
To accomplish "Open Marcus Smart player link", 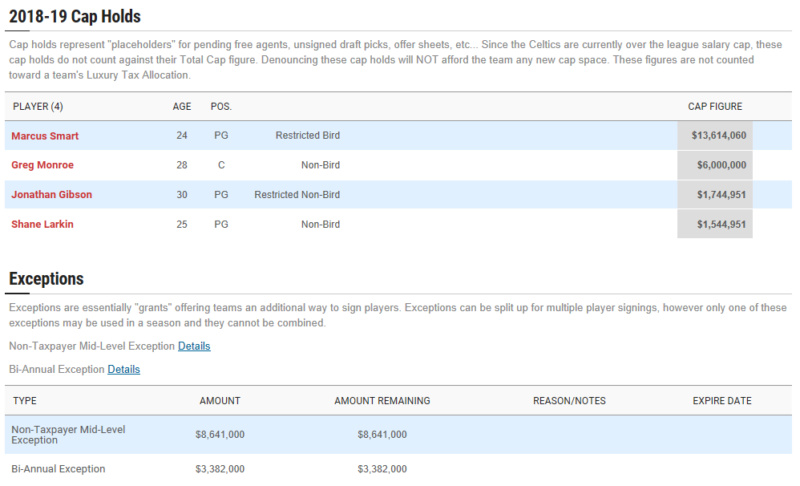I will pyautogui.click(x=45, y=136).
